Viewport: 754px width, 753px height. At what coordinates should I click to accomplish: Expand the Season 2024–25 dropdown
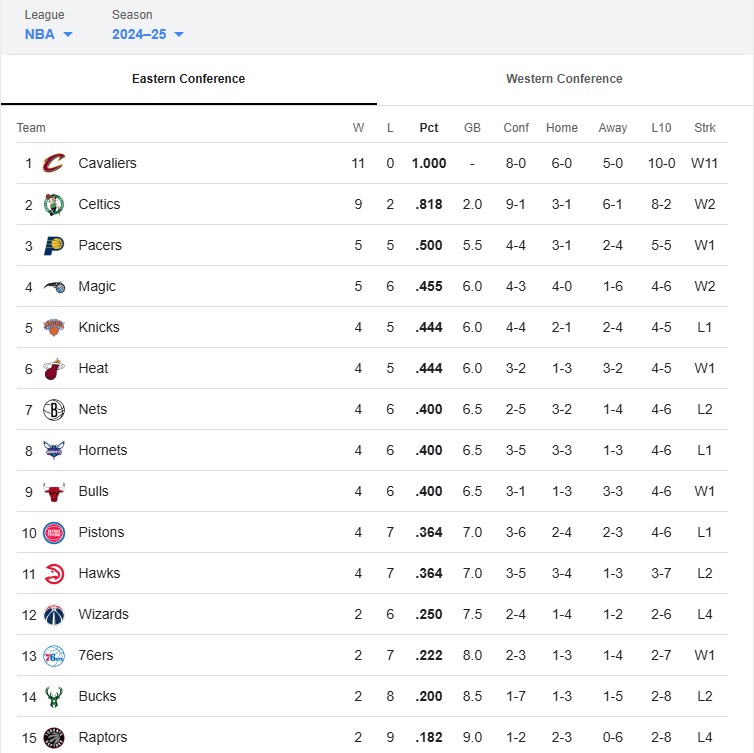point(148,34)
